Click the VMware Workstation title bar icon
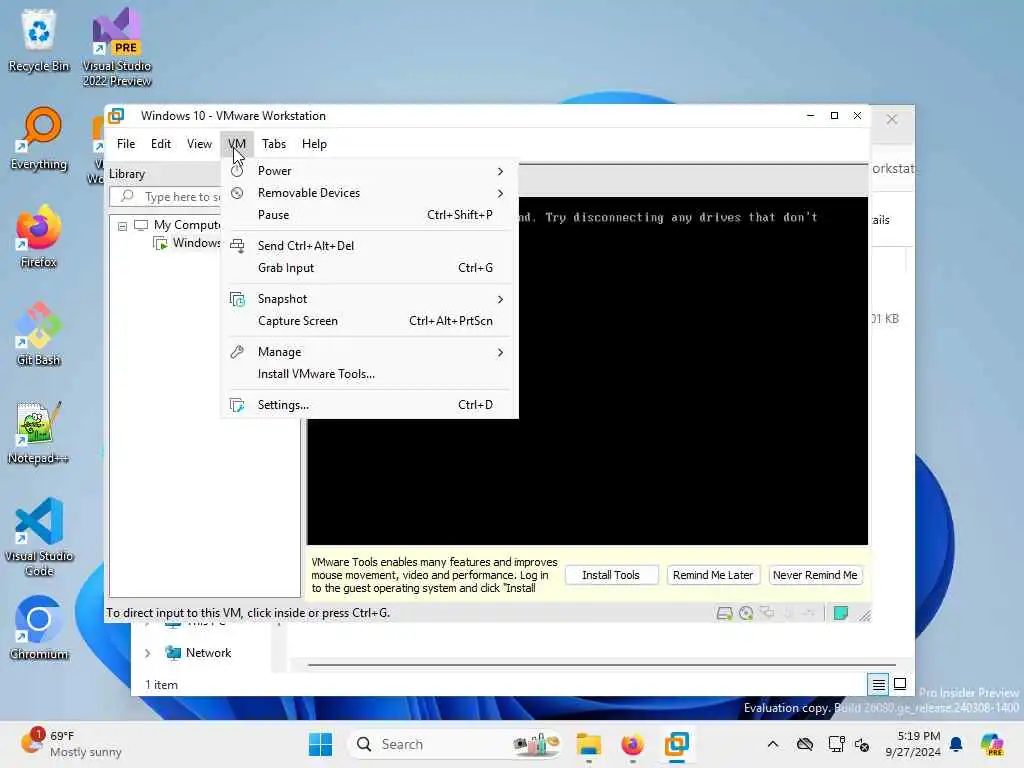Image resolution: width=1024 pixels, height=768 pixels. [116, 116]
